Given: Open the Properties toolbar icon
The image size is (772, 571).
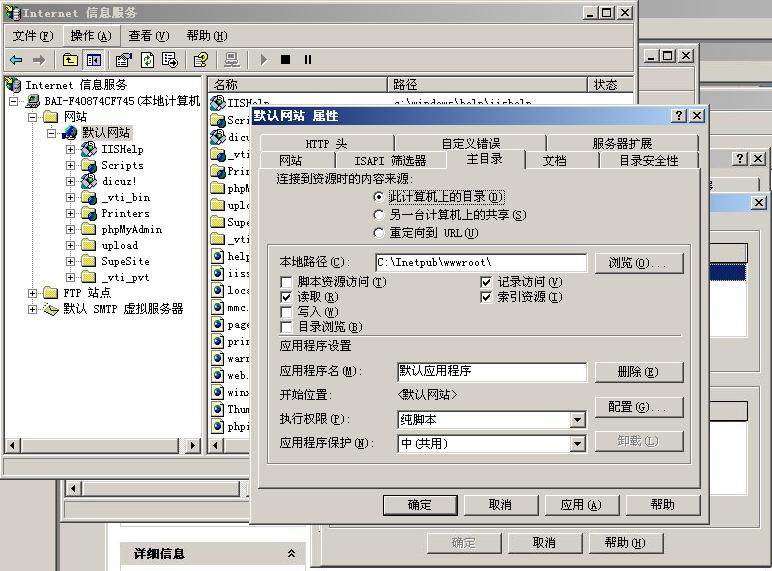Looking at the screenshot, I should (x=124, y=60).
